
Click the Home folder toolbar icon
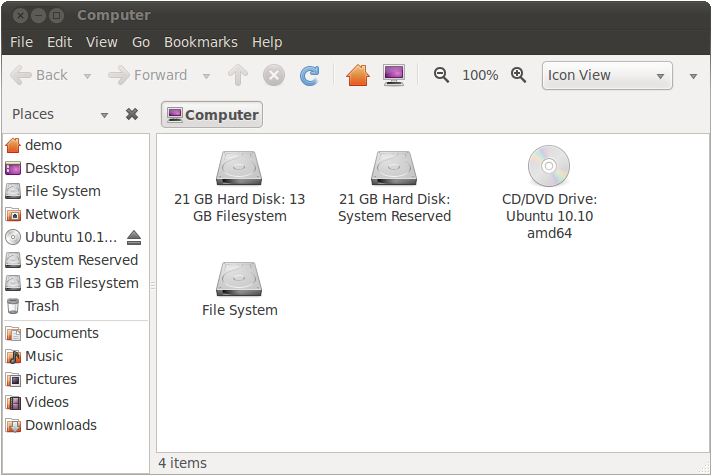click(x=358, y=75)
